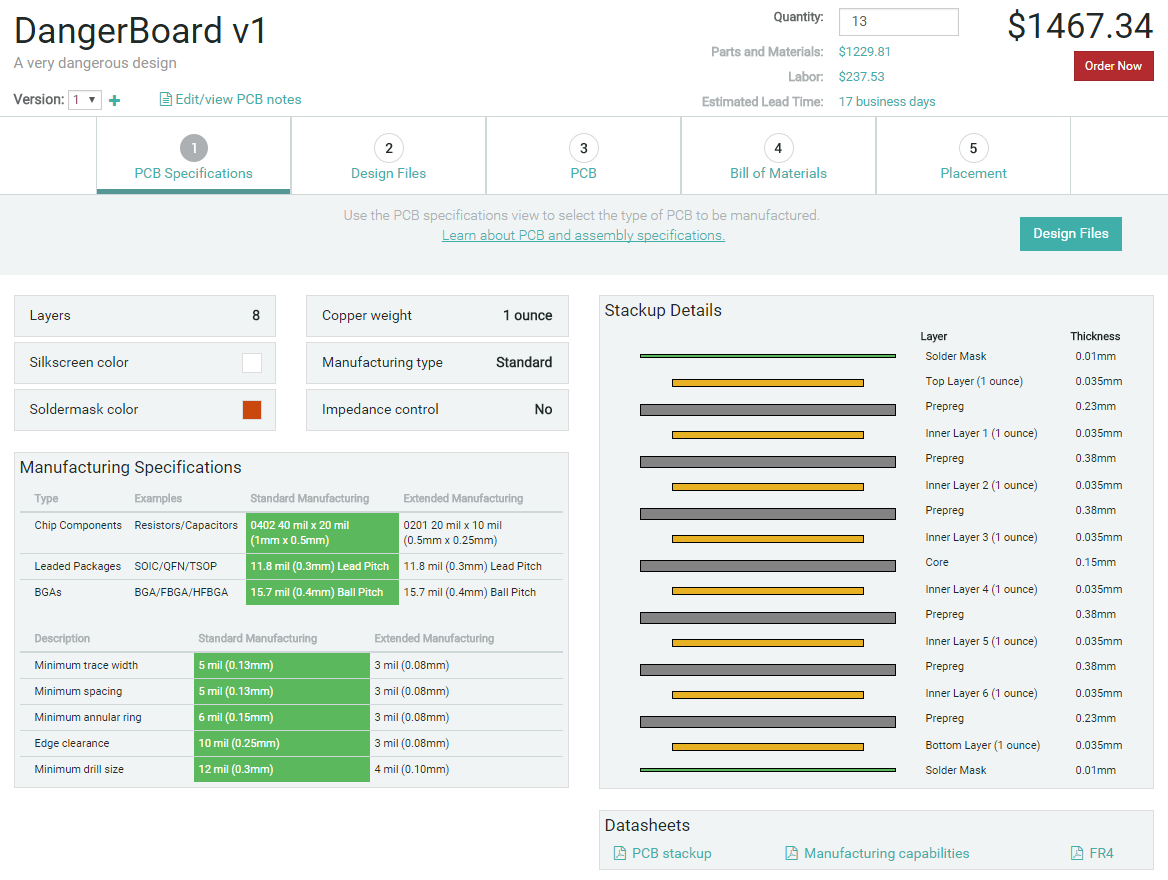The height and width of the screenshot is (880, 1168).
Task: Click the Edit/view PCB notes document icon
Action: click(166, 100)
